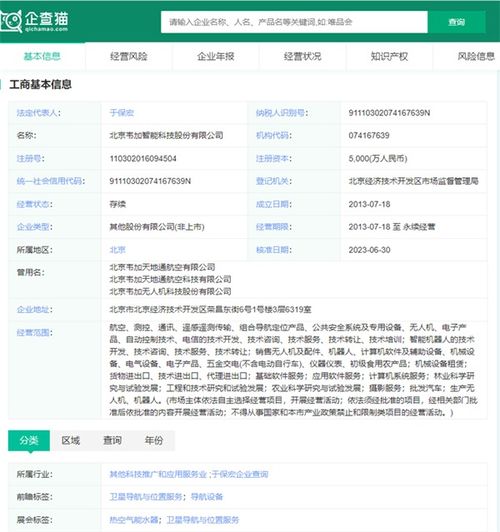The height and width of the screenshot is (532, 500).
Task: Switch to the 经营风险 tab
Action: tap(129, 56)
